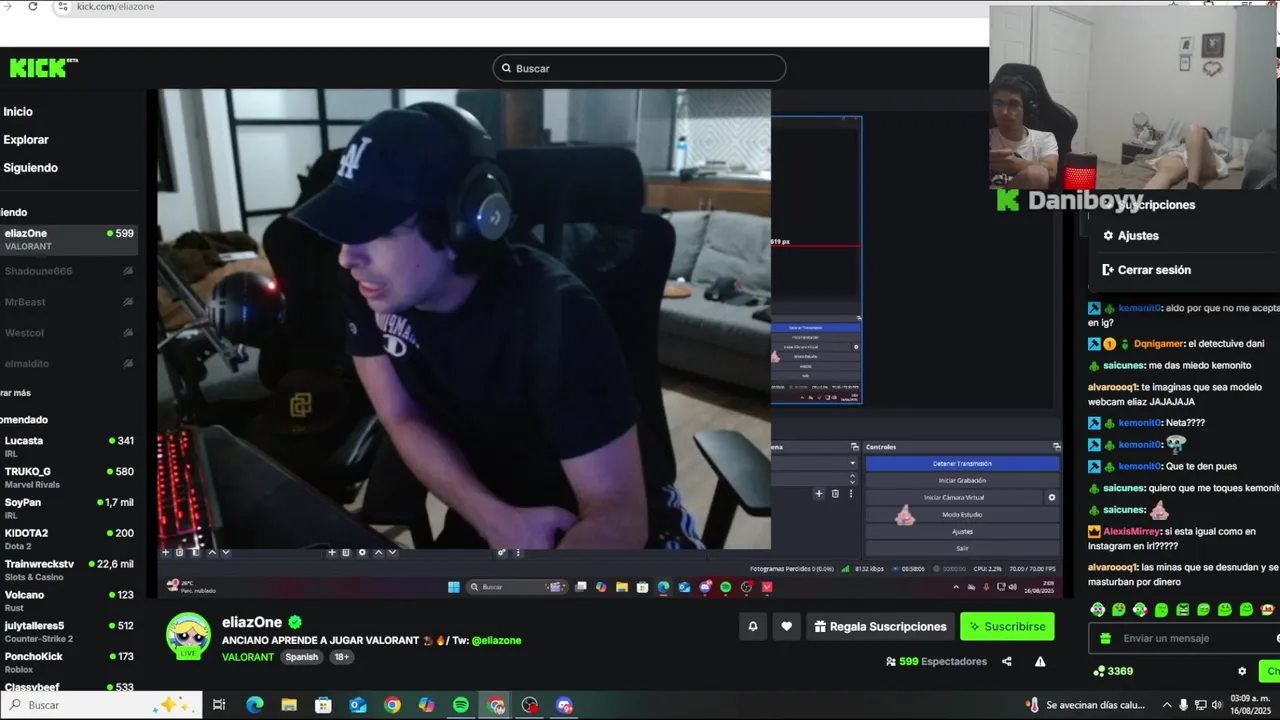Open the notification bell for eliazOne
Viewport: 1280px width, 720px height.
753,626
